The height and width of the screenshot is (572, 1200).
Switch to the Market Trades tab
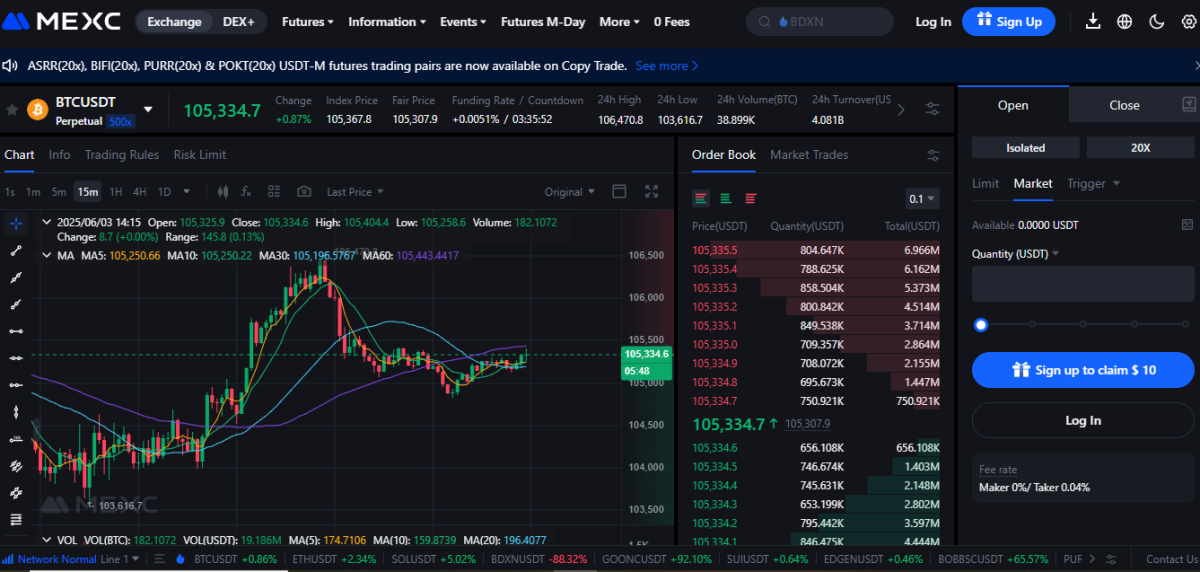tap(809, 155)
